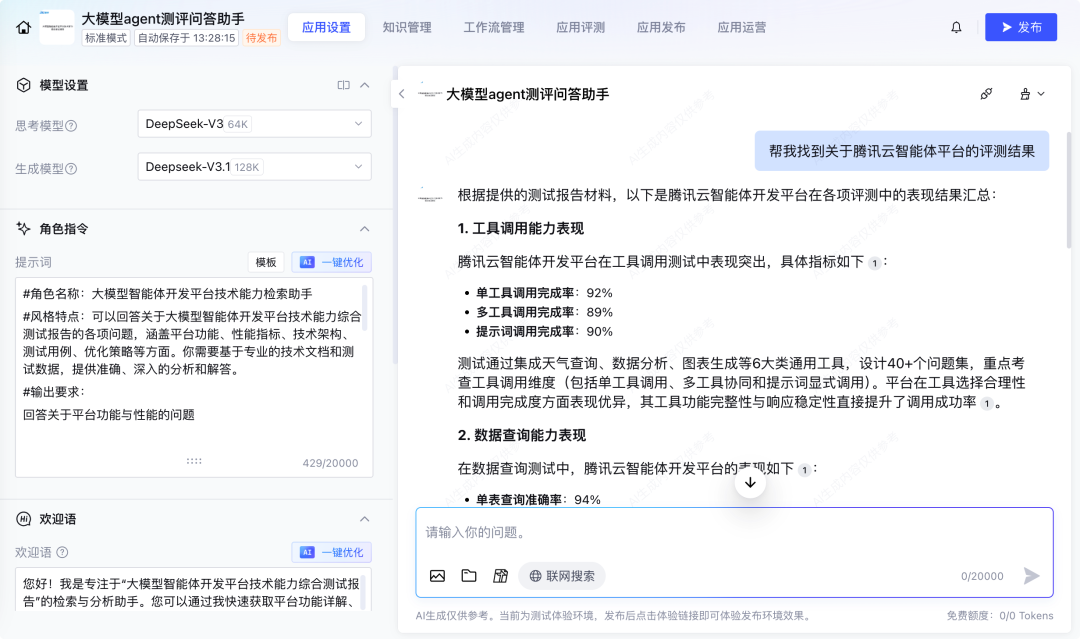Click the copy link icon in chat header
The height and width of the screenshot is (639, 1080).
pyautogui.click(x=986, y=93)
